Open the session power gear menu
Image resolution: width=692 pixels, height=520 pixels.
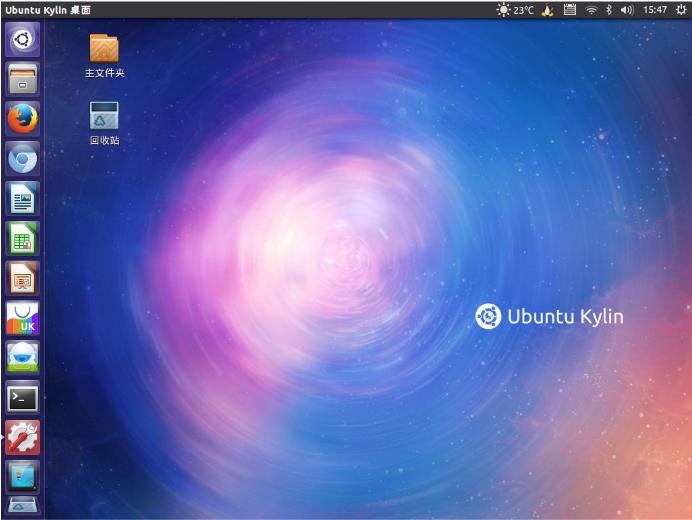(x=681, y=10)
